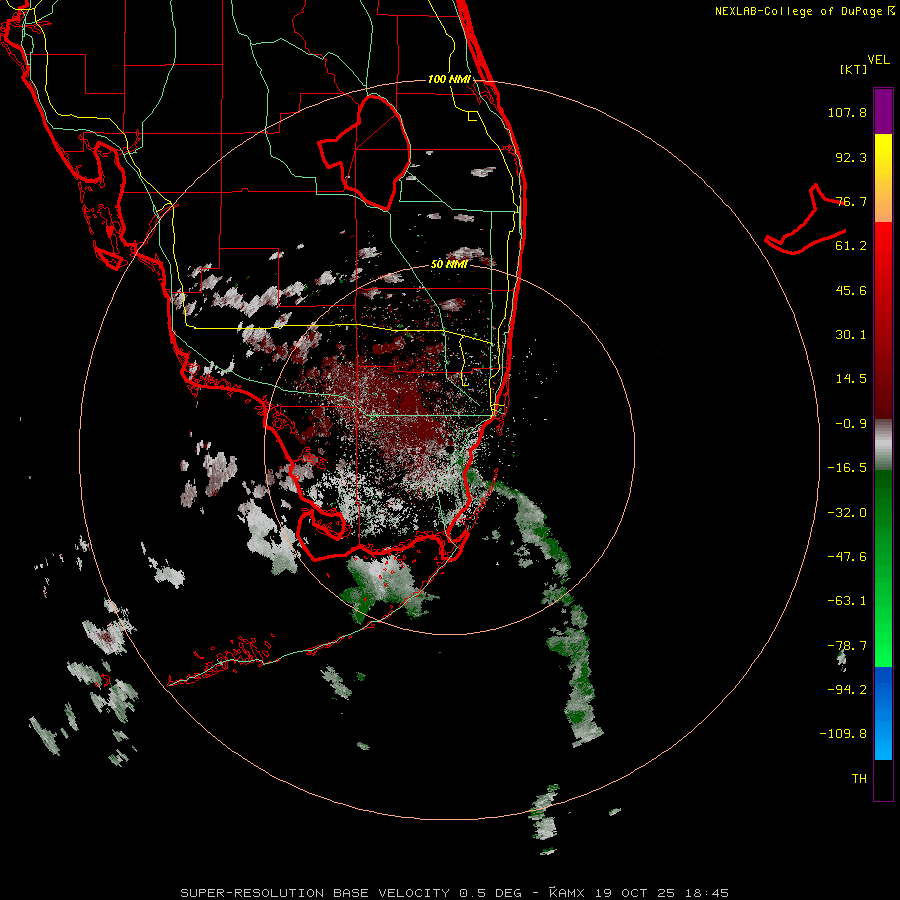Click the 14.5 velocity scale value
900x900 pixels.
pyautogui.click(x=851, y=379)
